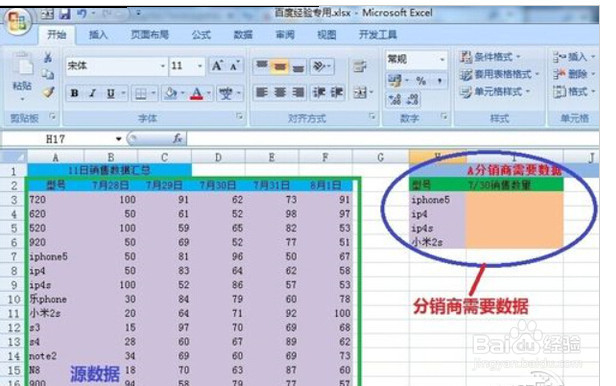Cut selection with the scissors icon
The height and width of the screenshot is (386, 616).
tap(48, 58)
